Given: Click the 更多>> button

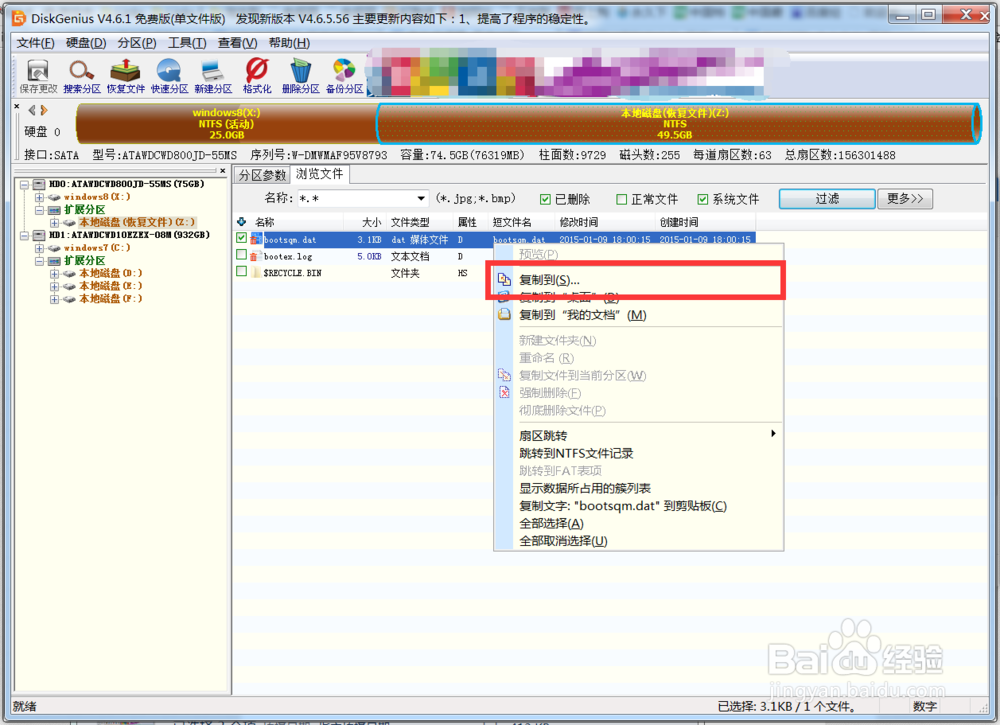Looking at the screenshot, I should 905,198.
